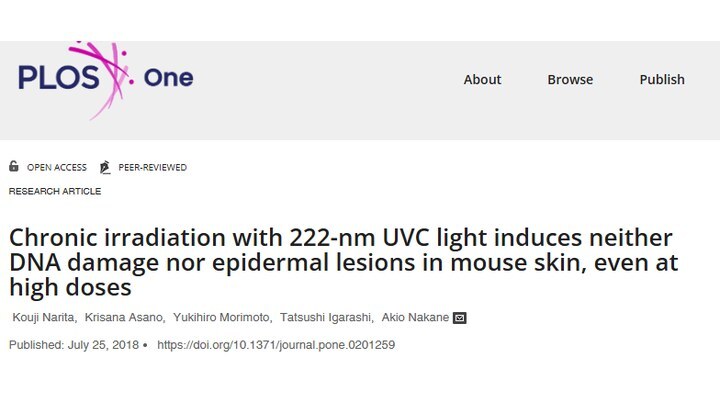720x400 pixels.
Task: Click the PLOS One logo
Action: 106,80
